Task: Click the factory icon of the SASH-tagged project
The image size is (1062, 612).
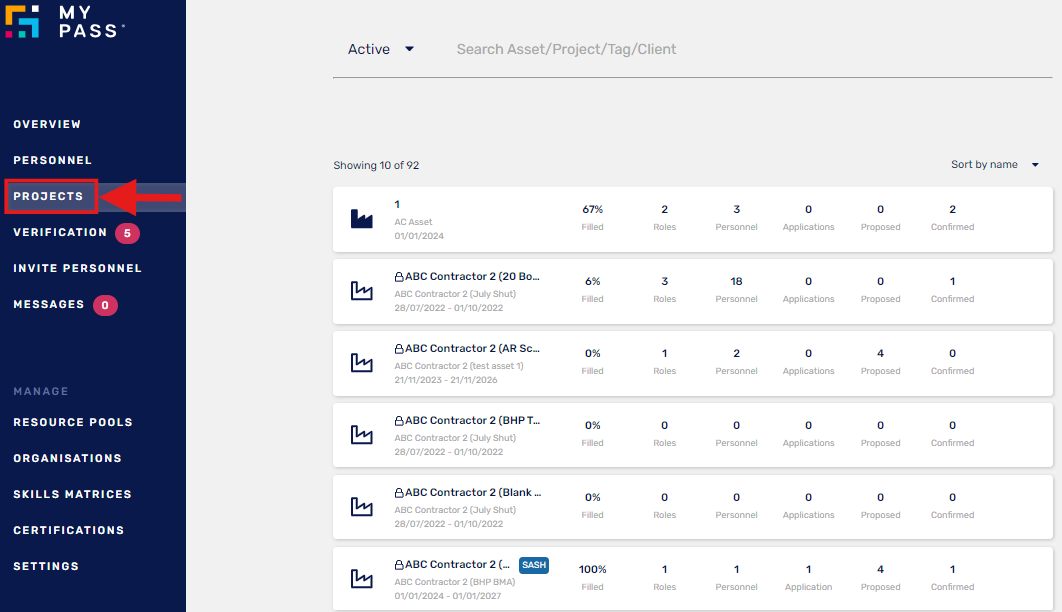Action: [x=361, y=579]
